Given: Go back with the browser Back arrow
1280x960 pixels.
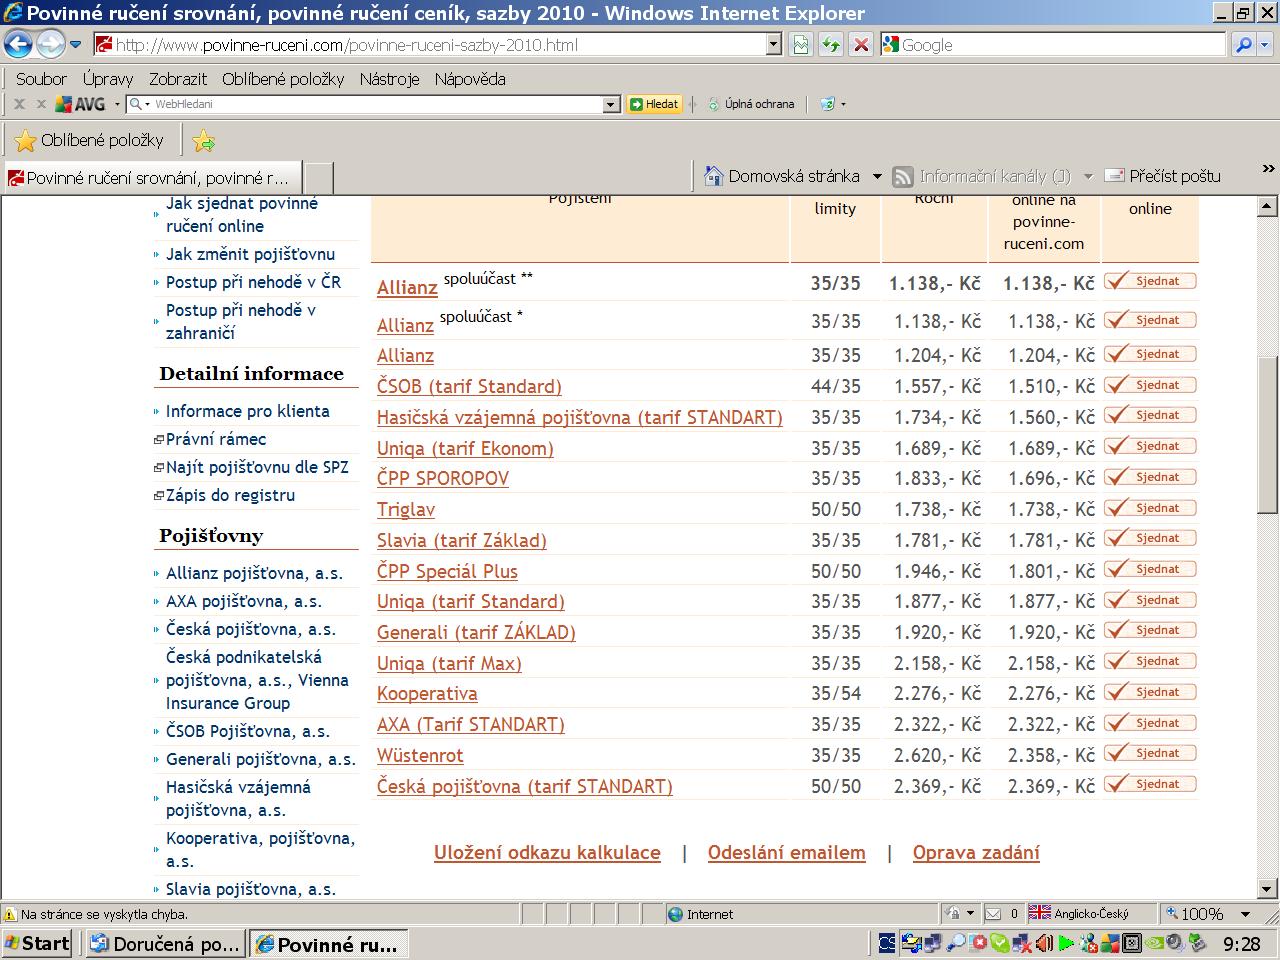Looking at the screenshot, I should pyautogui.click(x=19, y=44).
